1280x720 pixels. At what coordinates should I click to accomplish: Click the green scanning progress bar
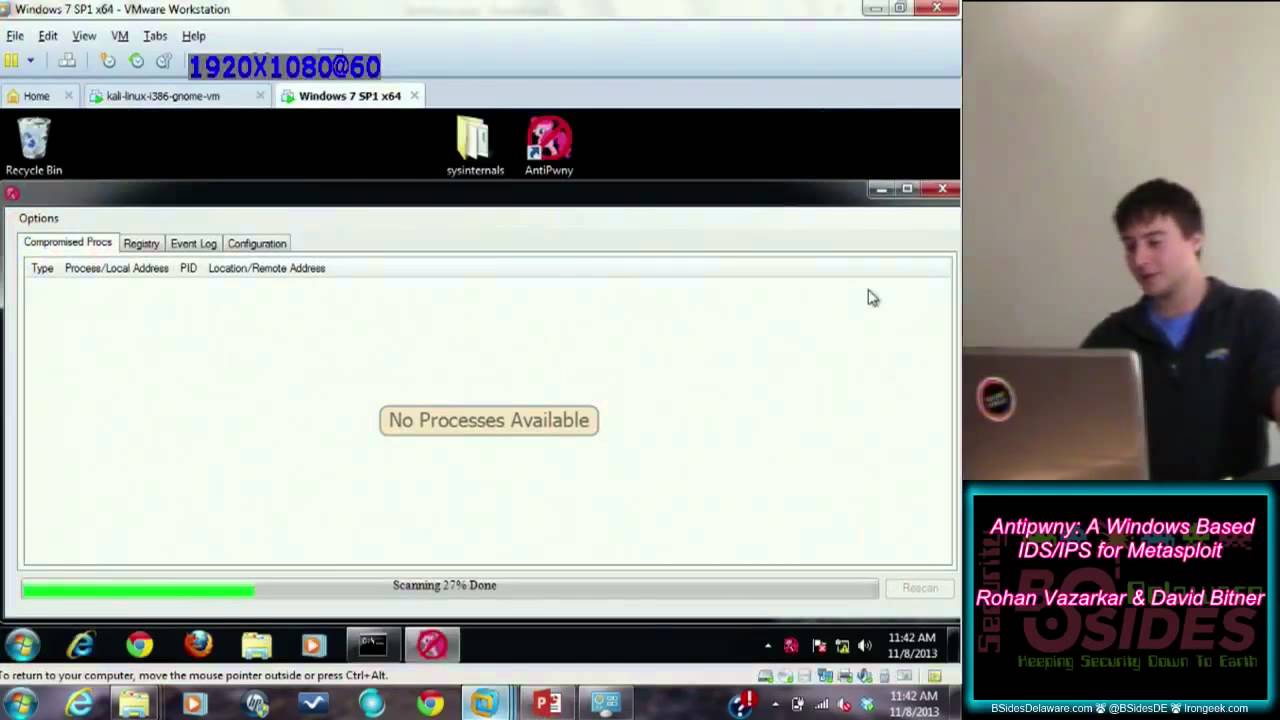[x=138, y=589]
